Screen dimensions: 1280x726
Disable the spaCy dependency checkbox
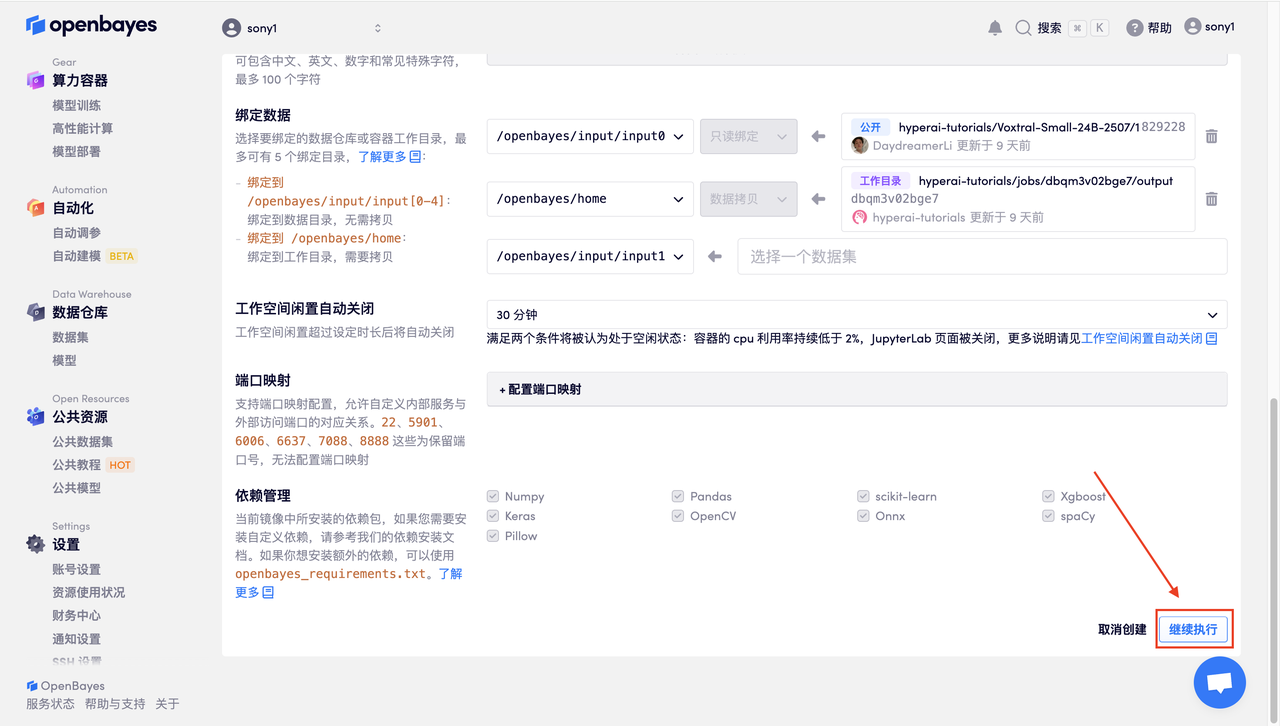[x=1047, y=515]
